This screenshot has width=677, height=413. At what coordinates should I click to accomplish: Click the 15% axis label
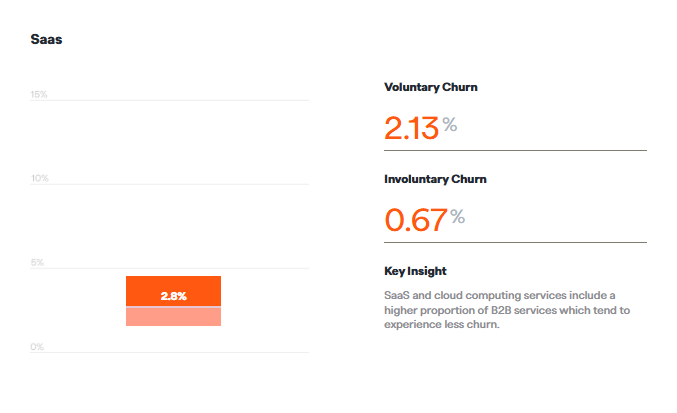click(38, 95)
